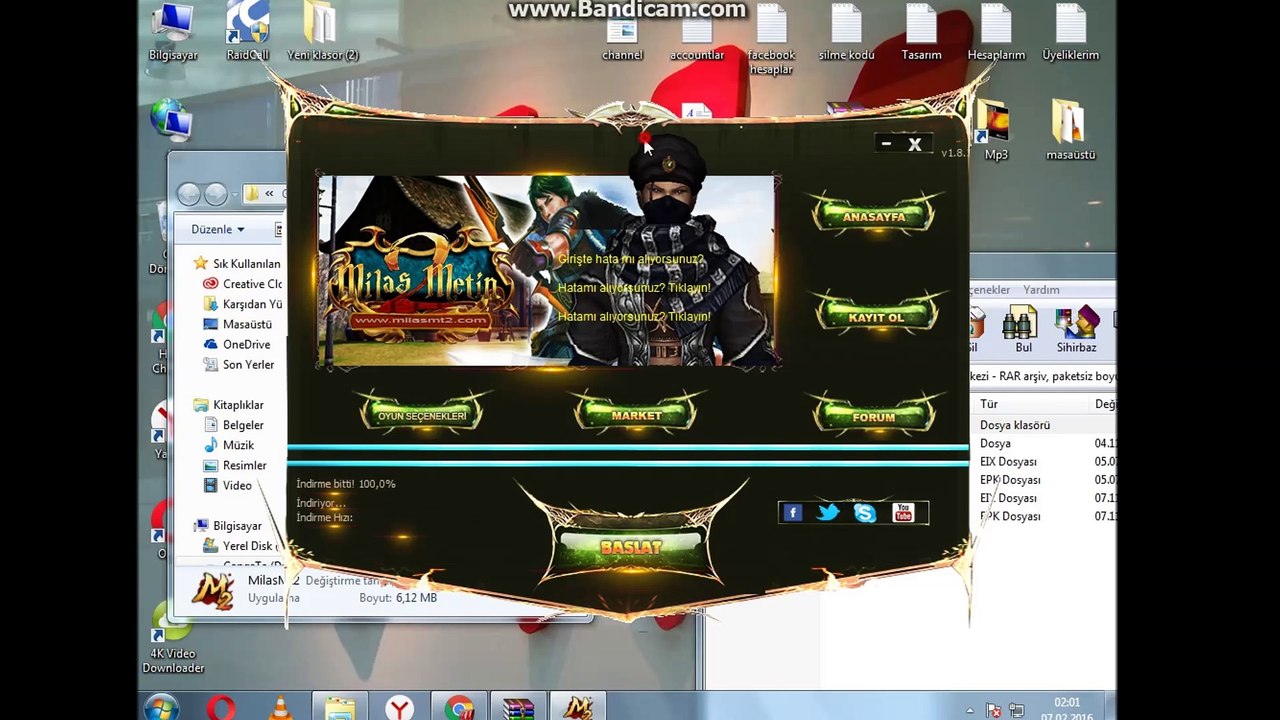This screenshot has height=720, width=1280.
Task: Close the Milas Metin launcher
Action: [914, 144]
